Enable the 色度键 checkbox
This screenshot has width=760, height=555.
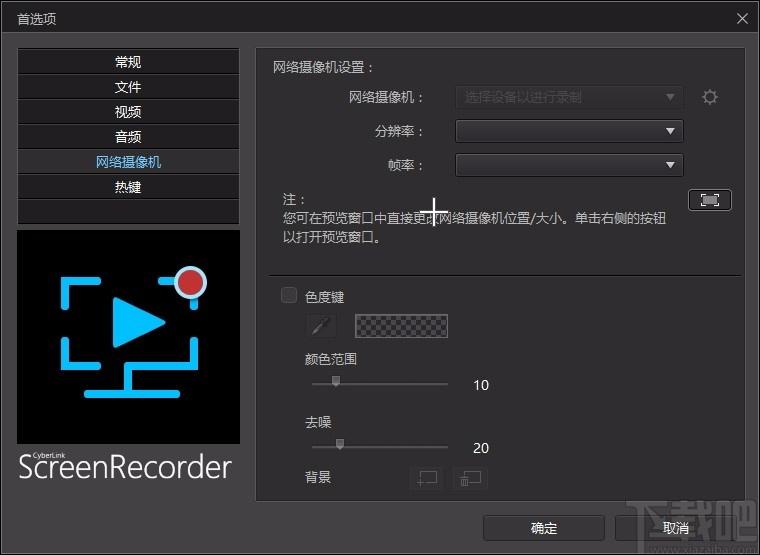[x=289, y=295]
